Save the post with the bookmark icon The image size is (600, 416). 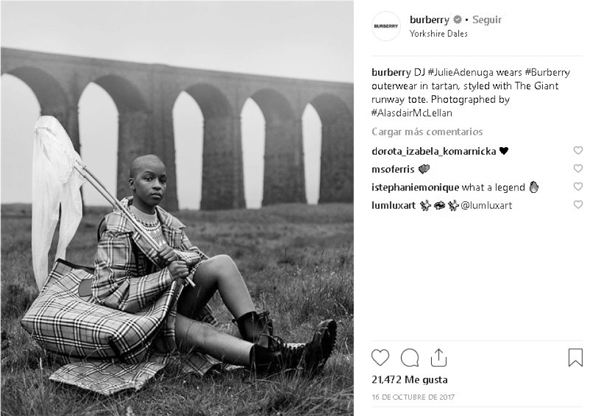pyautogui.click(x=575, y=357)
